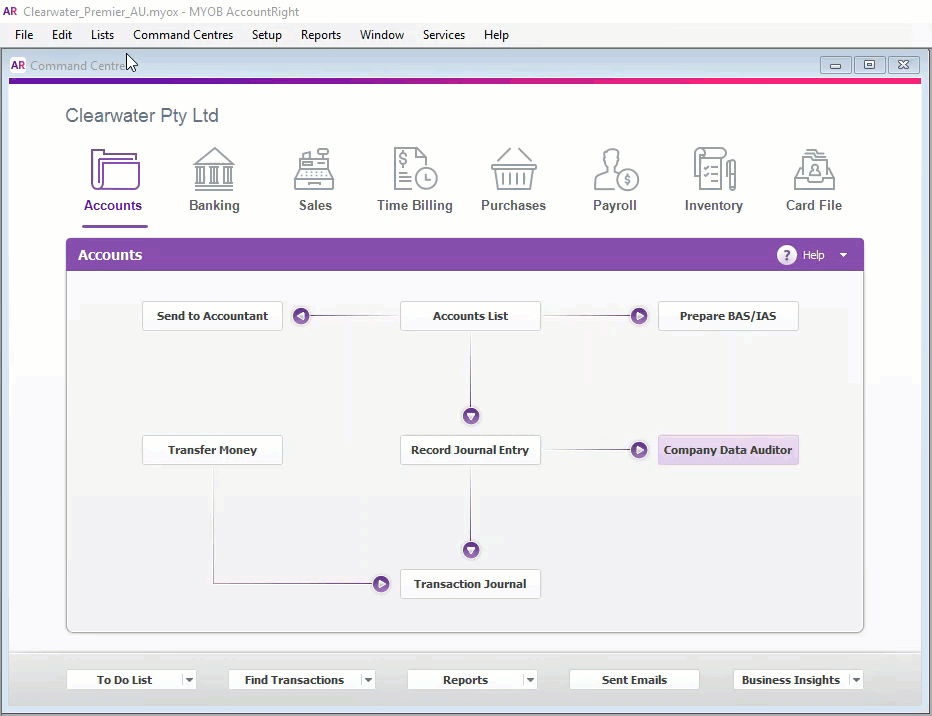Expand the Find Transactions dropdown arrow
The width and height of the screenshot is (932, 716).
pyautogui.click(x=369, y=680)
